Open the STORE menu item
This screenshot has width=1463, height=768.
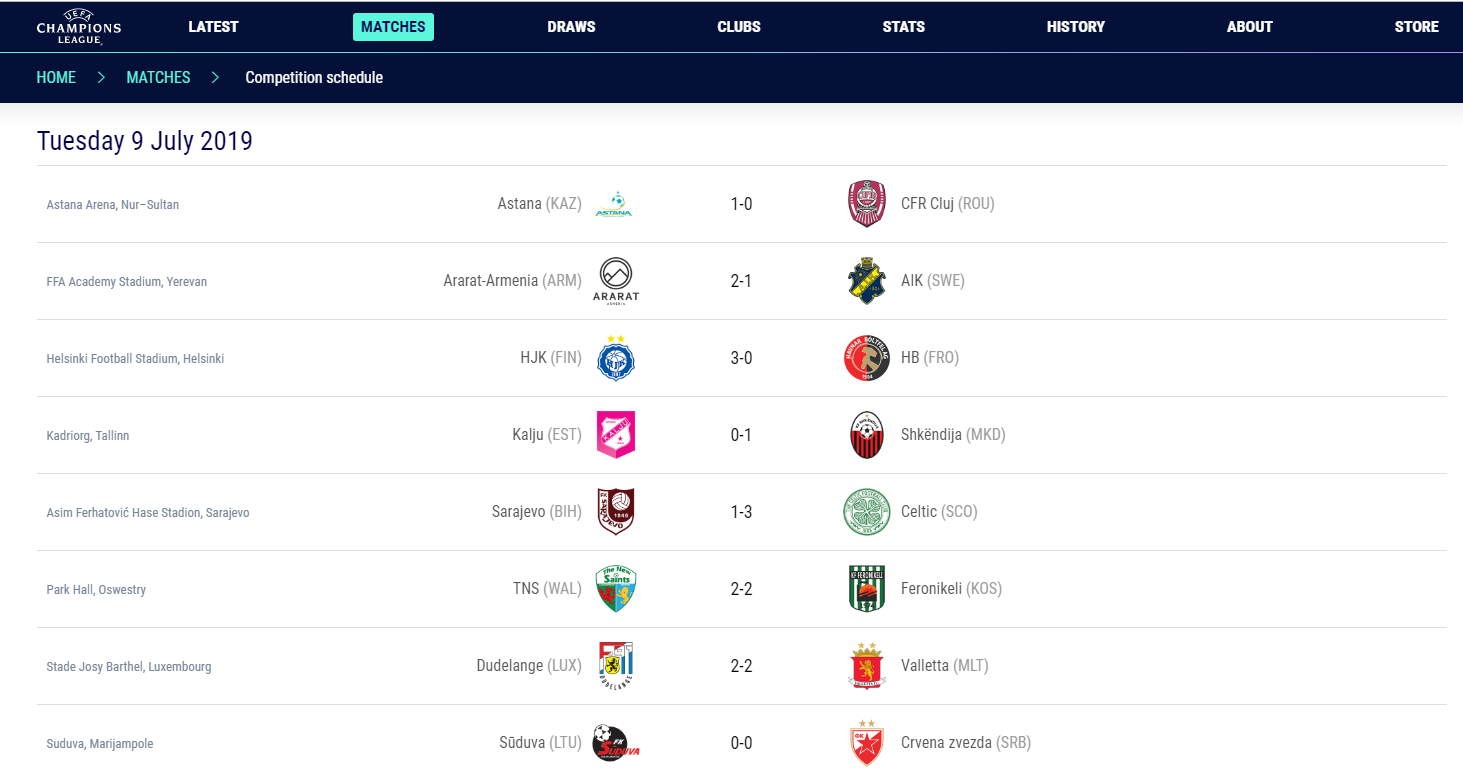click(x=1417, y=27)
